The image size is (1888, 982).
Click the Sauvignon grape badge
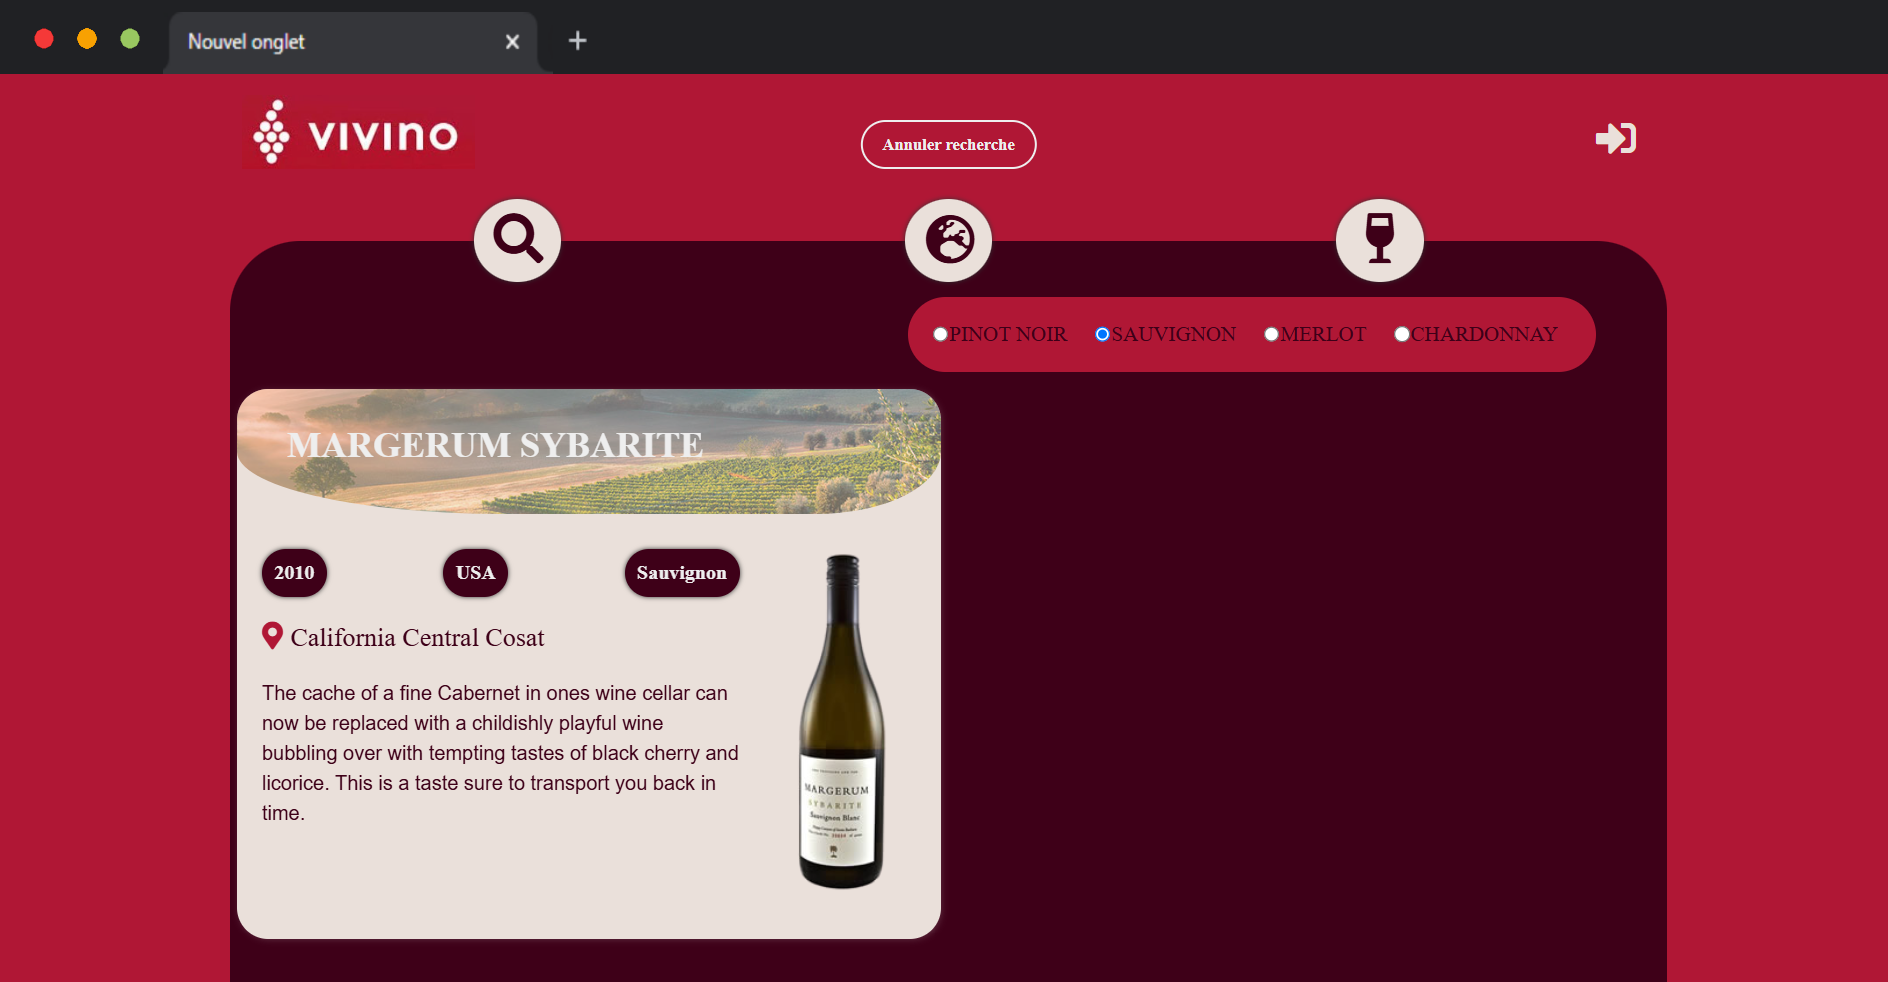click(682, 573)
